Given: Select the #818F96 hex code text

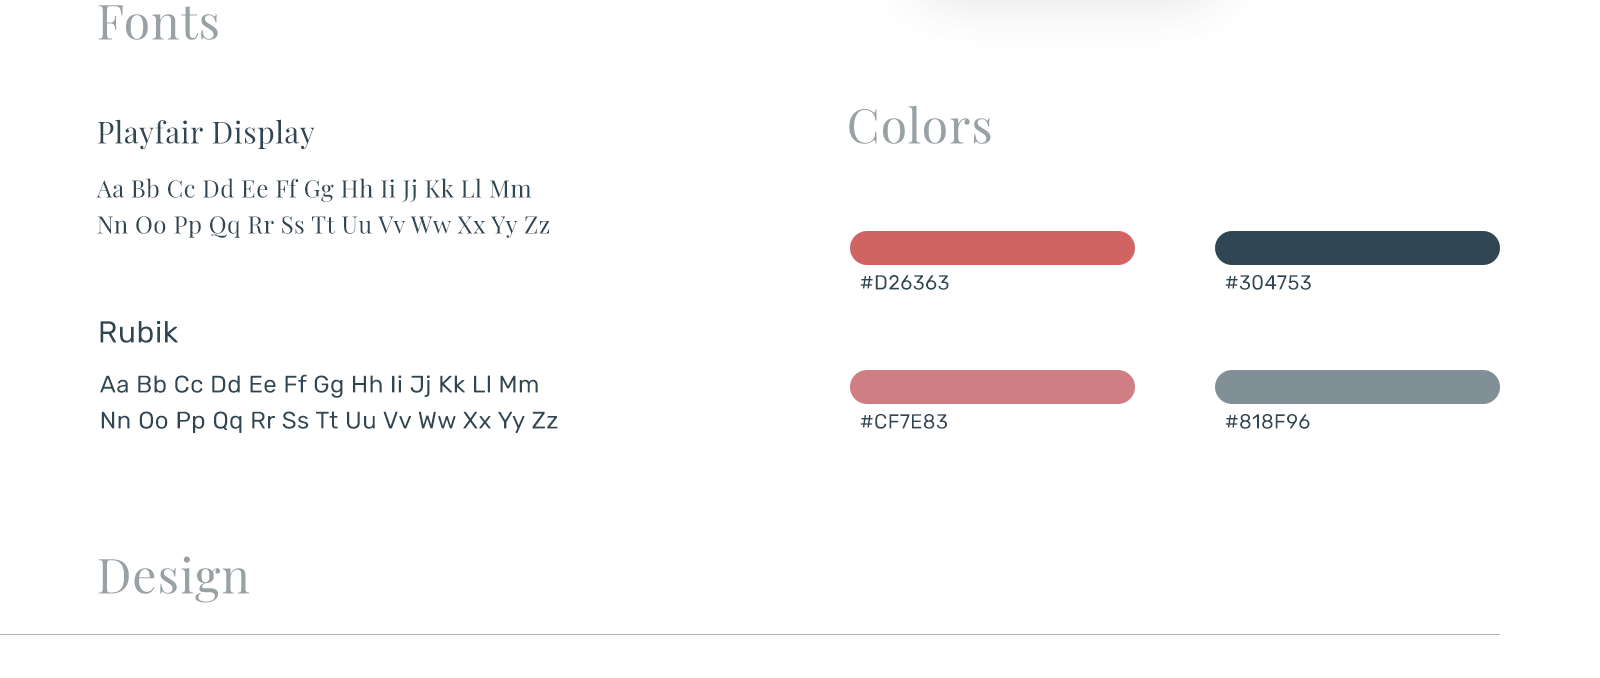Looking at the screenshot, I should [1267, 422].
